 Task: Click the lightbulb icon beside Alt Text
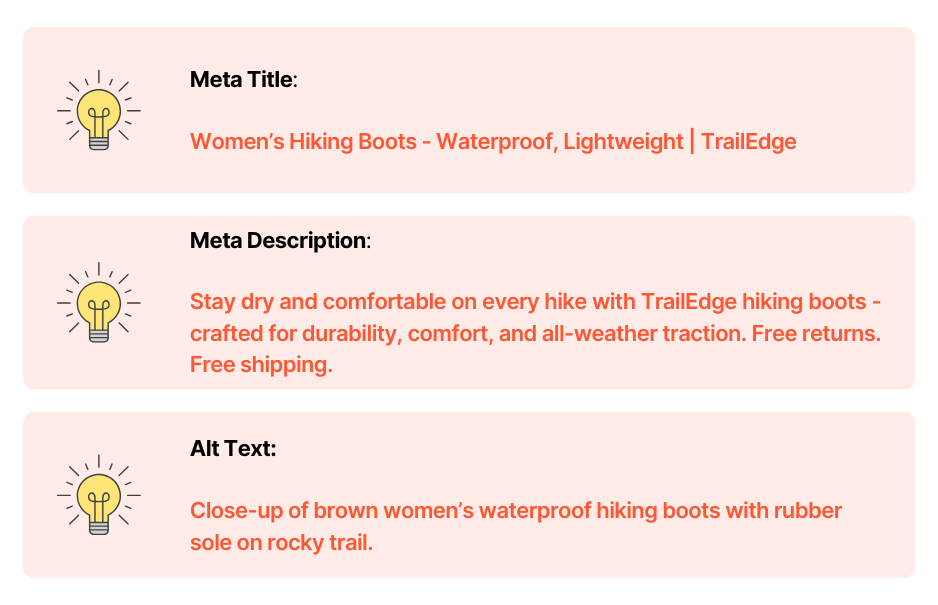pyautogui.click(x=98, y=494)
